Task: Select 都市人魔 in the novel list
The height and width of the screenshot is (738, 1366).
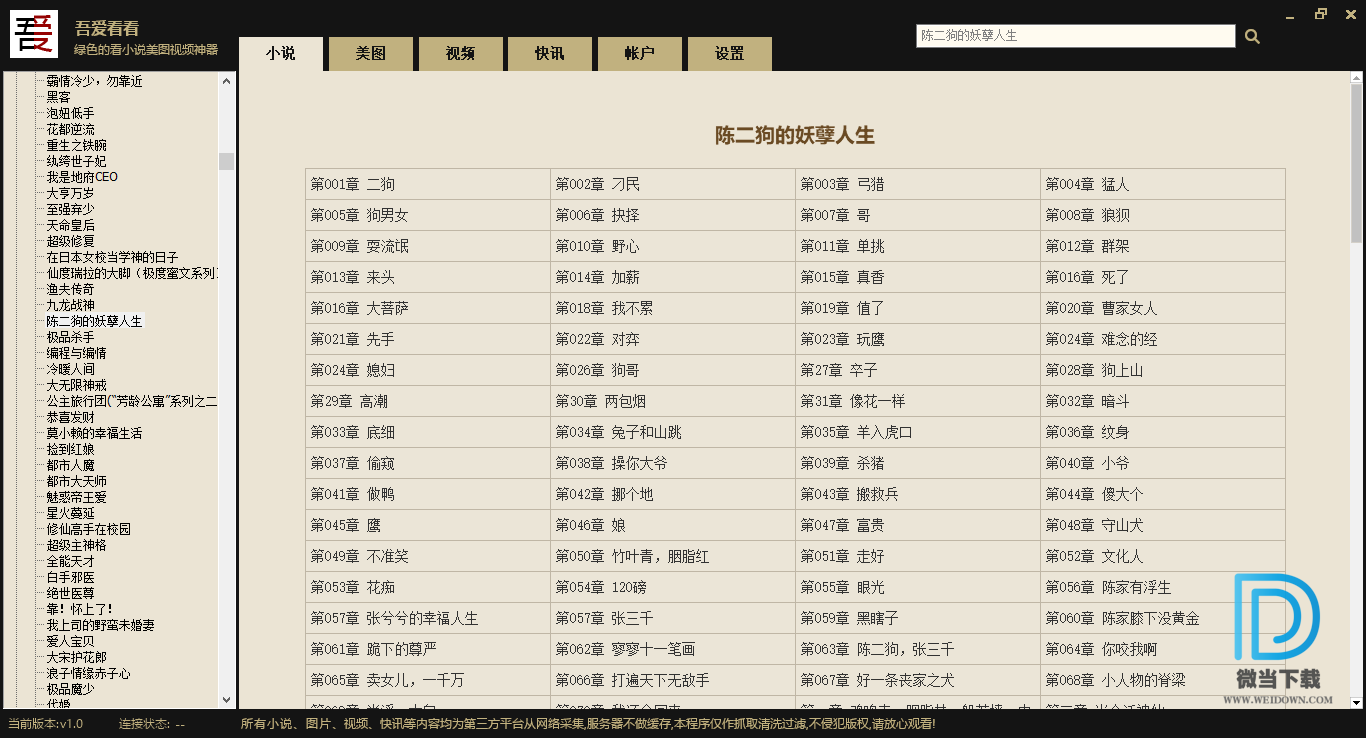Action: tap(70, 465)
